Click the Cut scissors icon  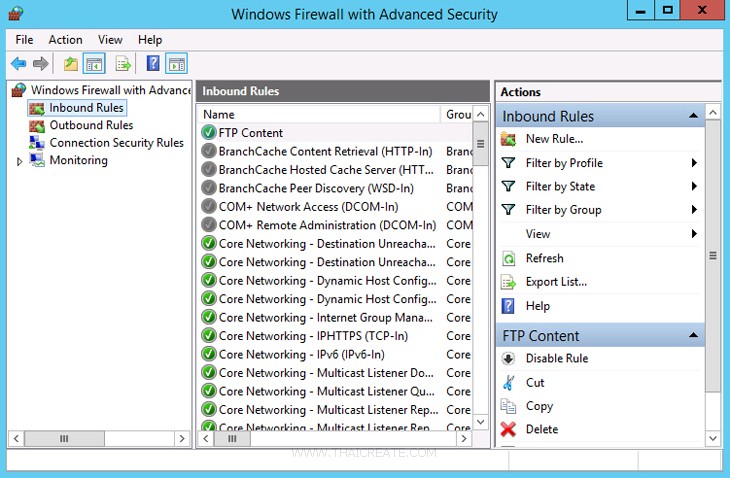(x=508, y=383)
